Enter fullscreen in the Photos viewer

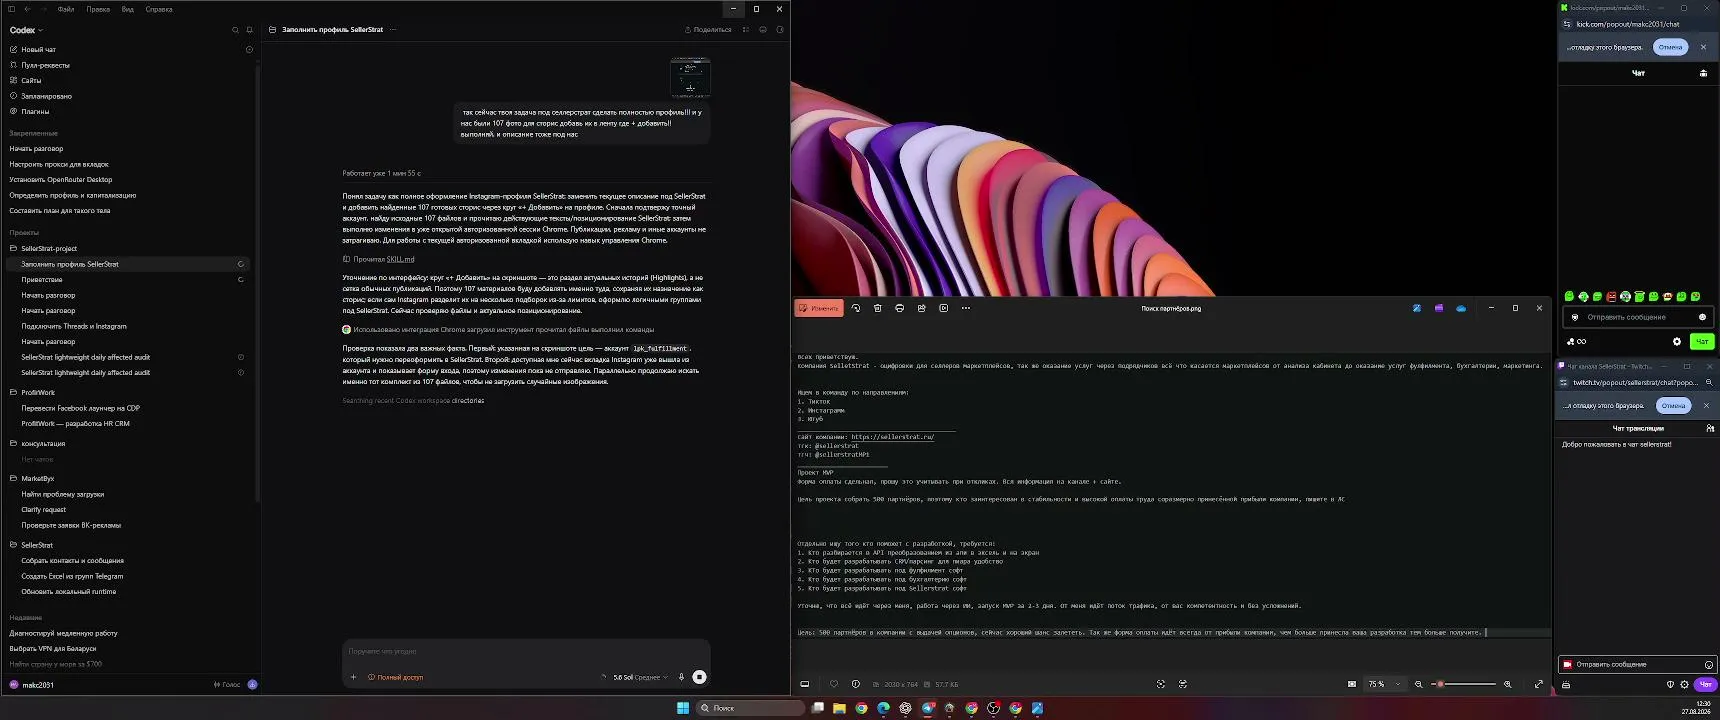point(1538,684)
